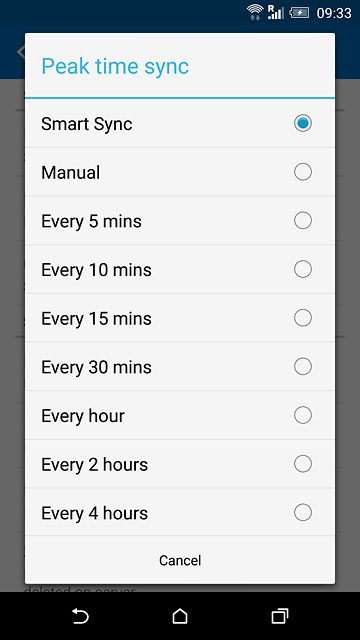Choose the Every 5 mins radio button
This screenshot has height=640, width=360.
click(303, 220)
